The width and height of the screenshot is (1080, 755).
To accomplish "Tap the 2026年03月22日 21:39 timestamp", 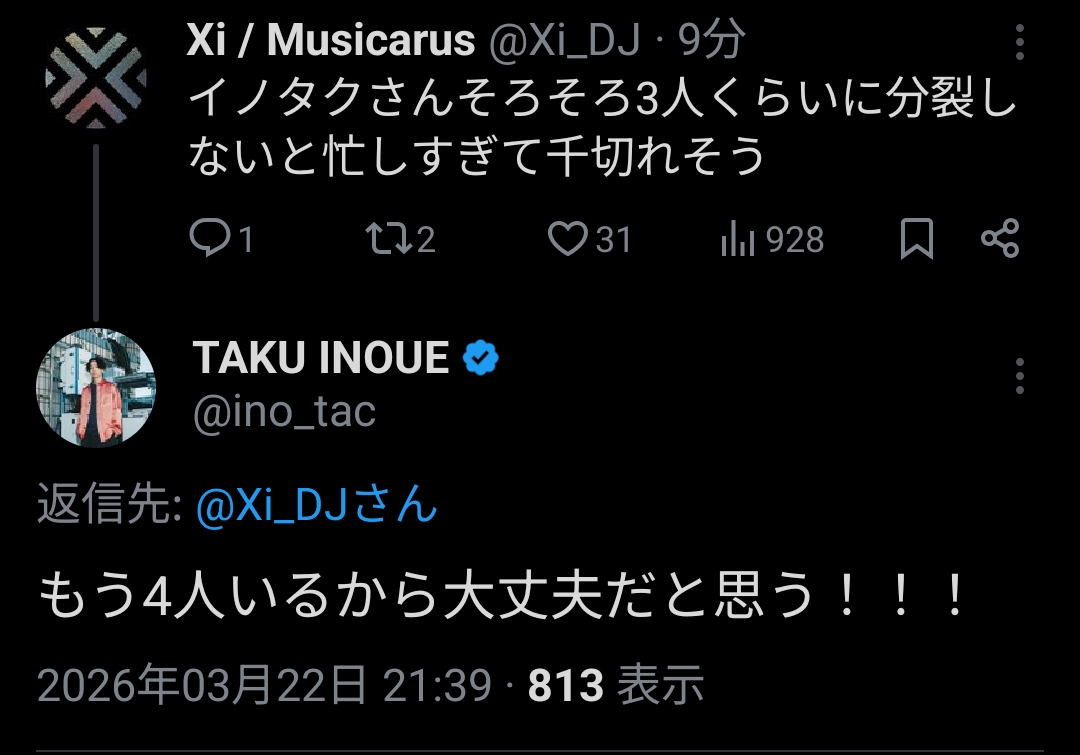I will click(264, 686).
